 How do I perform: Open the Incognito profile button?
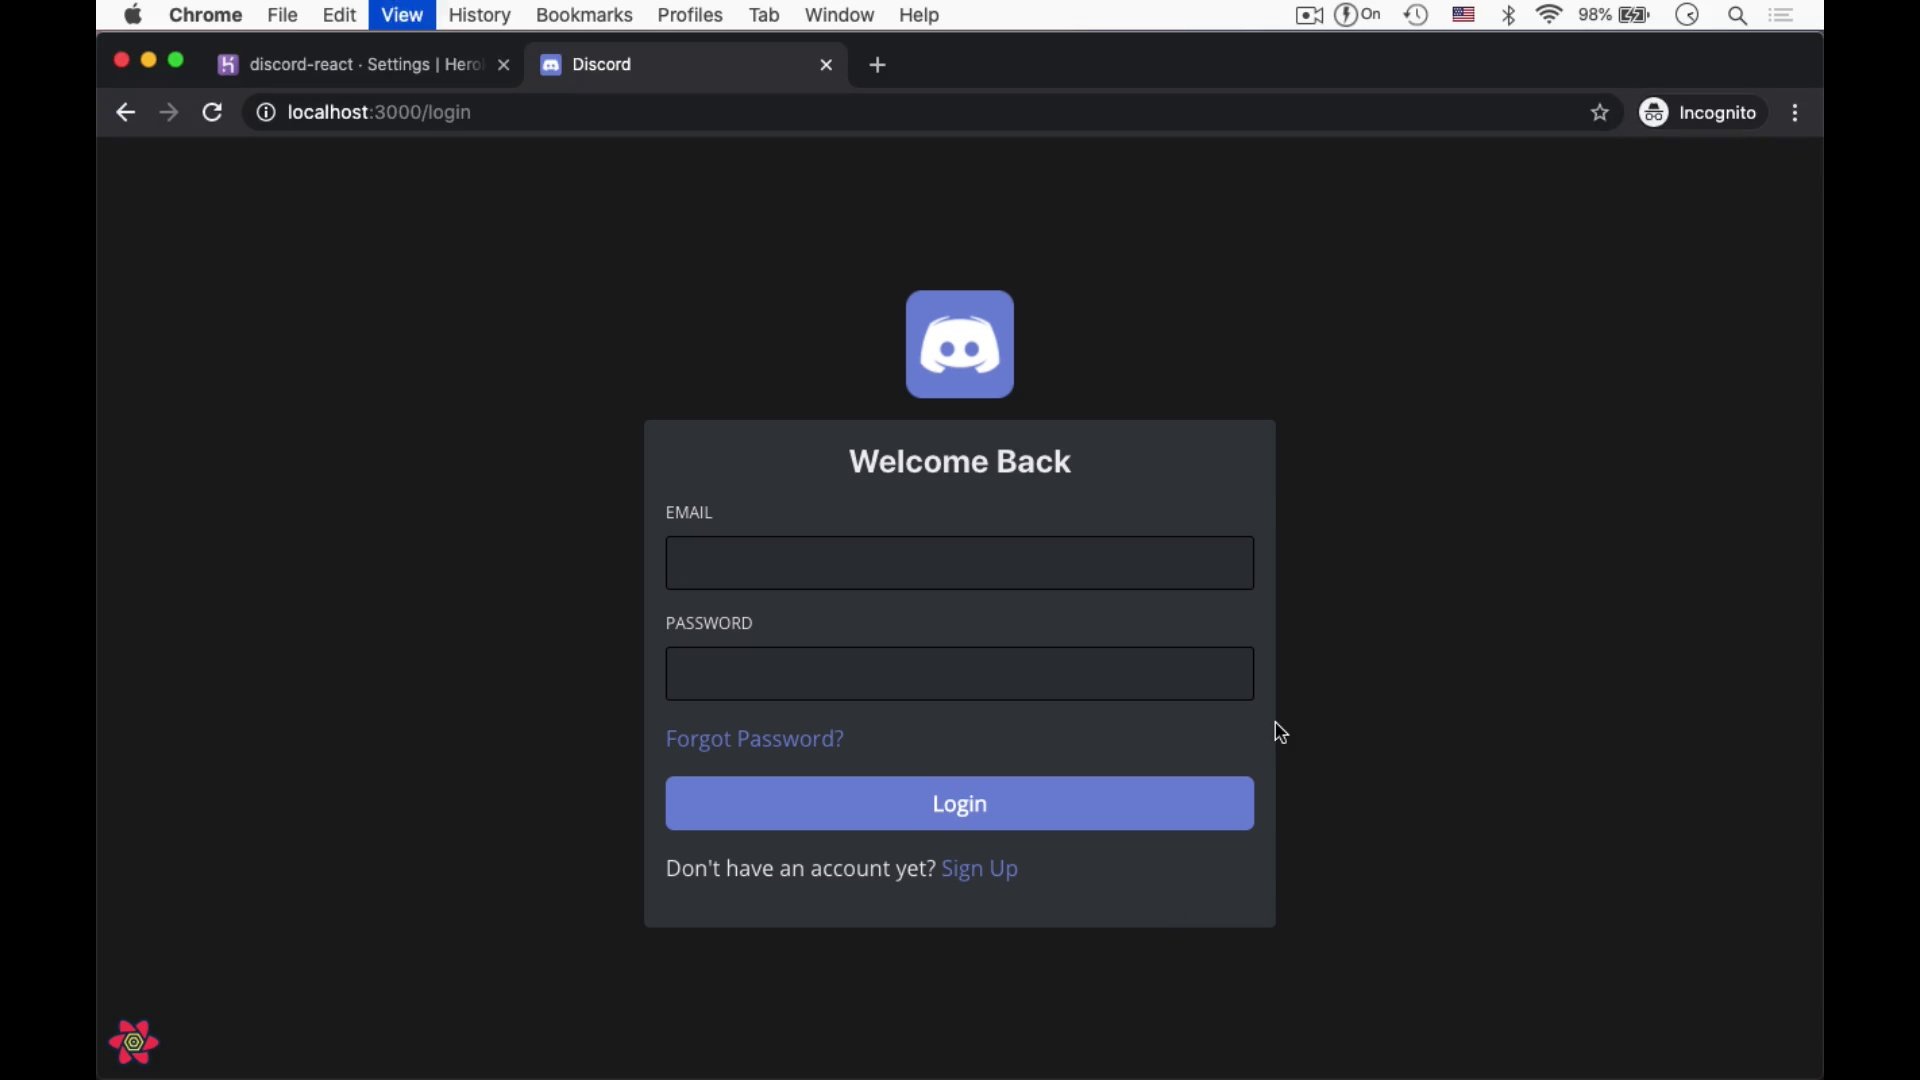(1698, 113)
